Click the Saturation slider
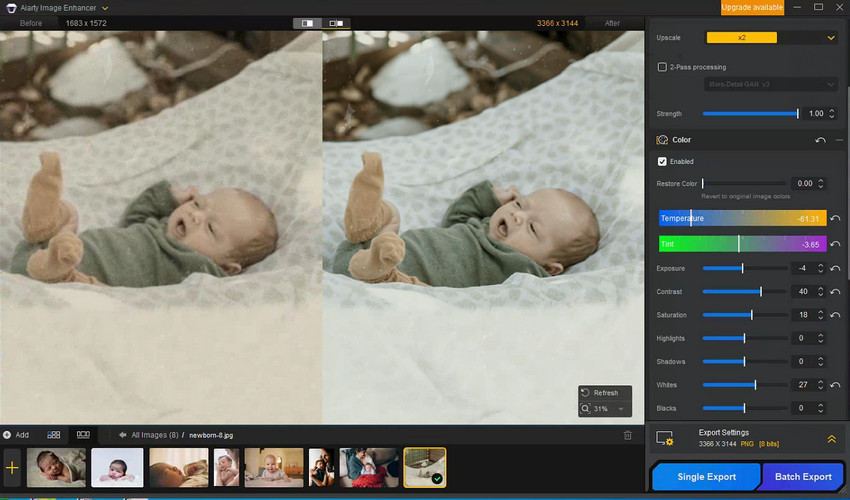 click(x=744, y=315)
